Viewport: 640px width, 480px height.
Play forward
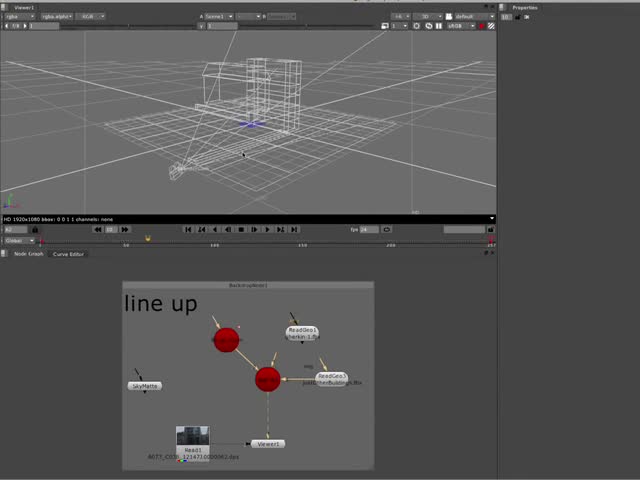pyautogui.click(x=267, y=230)
